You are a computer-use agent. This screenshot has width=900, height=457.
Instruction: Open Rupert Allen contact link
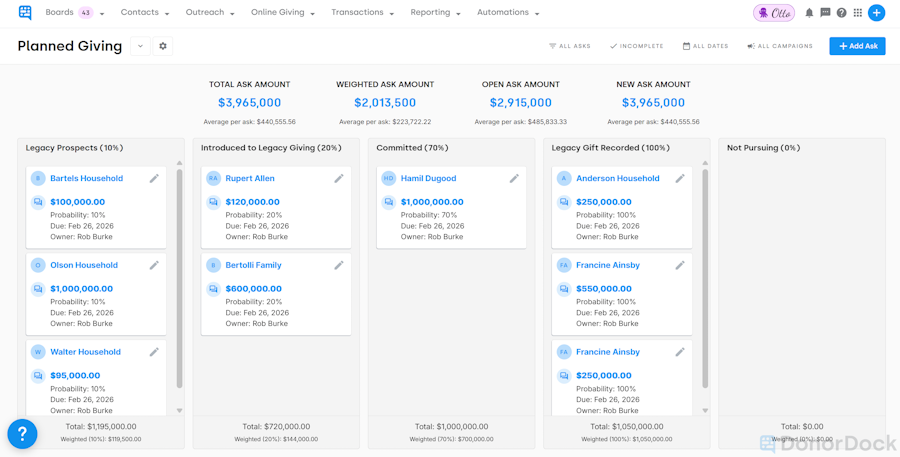coord(250,179)
